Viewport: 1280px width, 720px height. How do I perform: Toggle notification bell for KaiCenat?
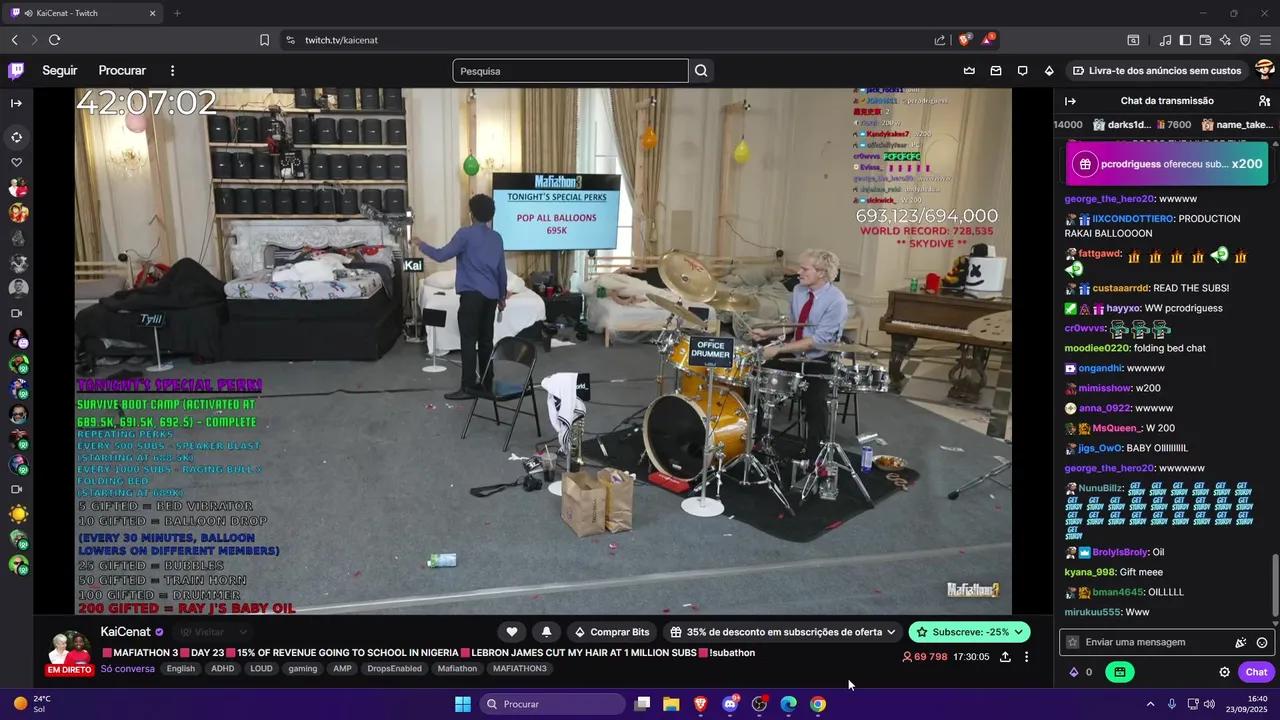[546, 632]
